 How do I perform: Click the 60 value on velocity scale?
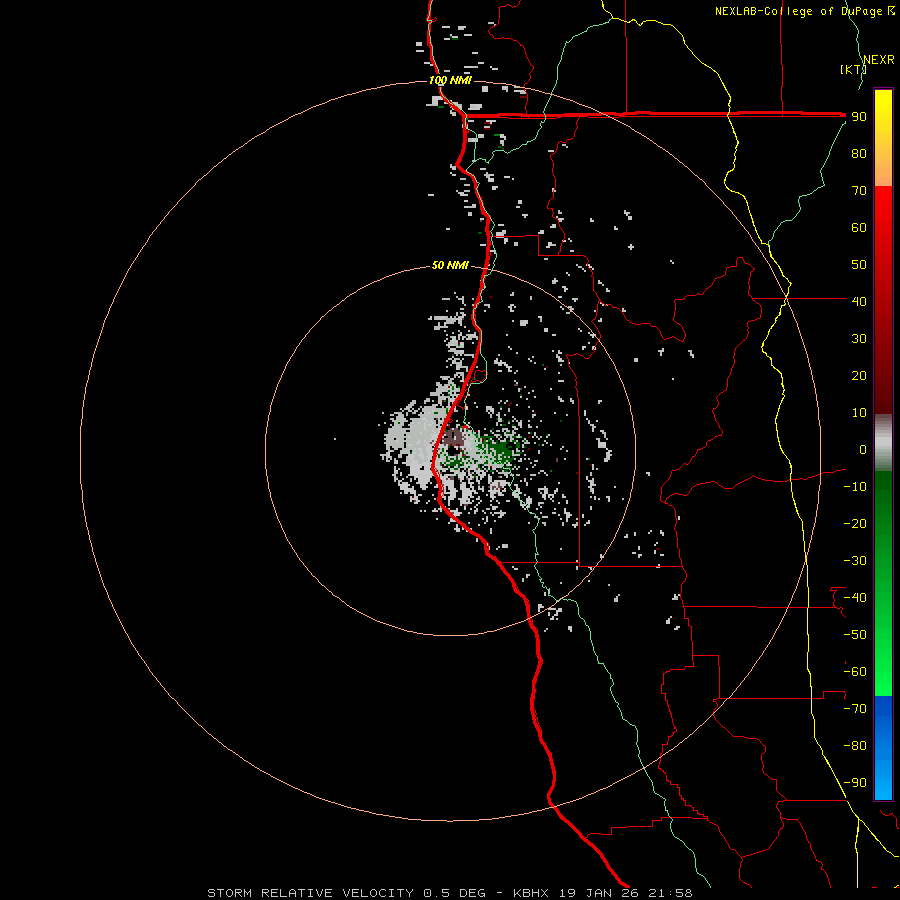[859, 228]
